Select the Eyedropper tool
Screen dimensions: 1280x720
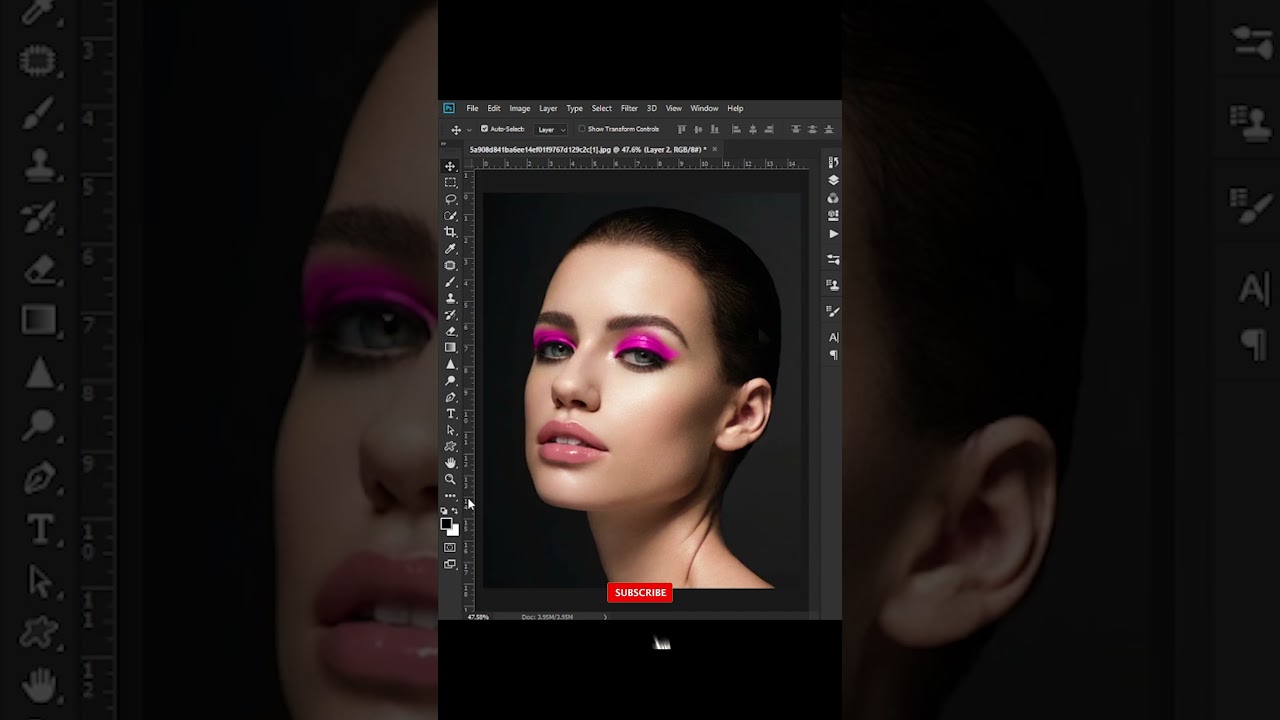point(450,249)
